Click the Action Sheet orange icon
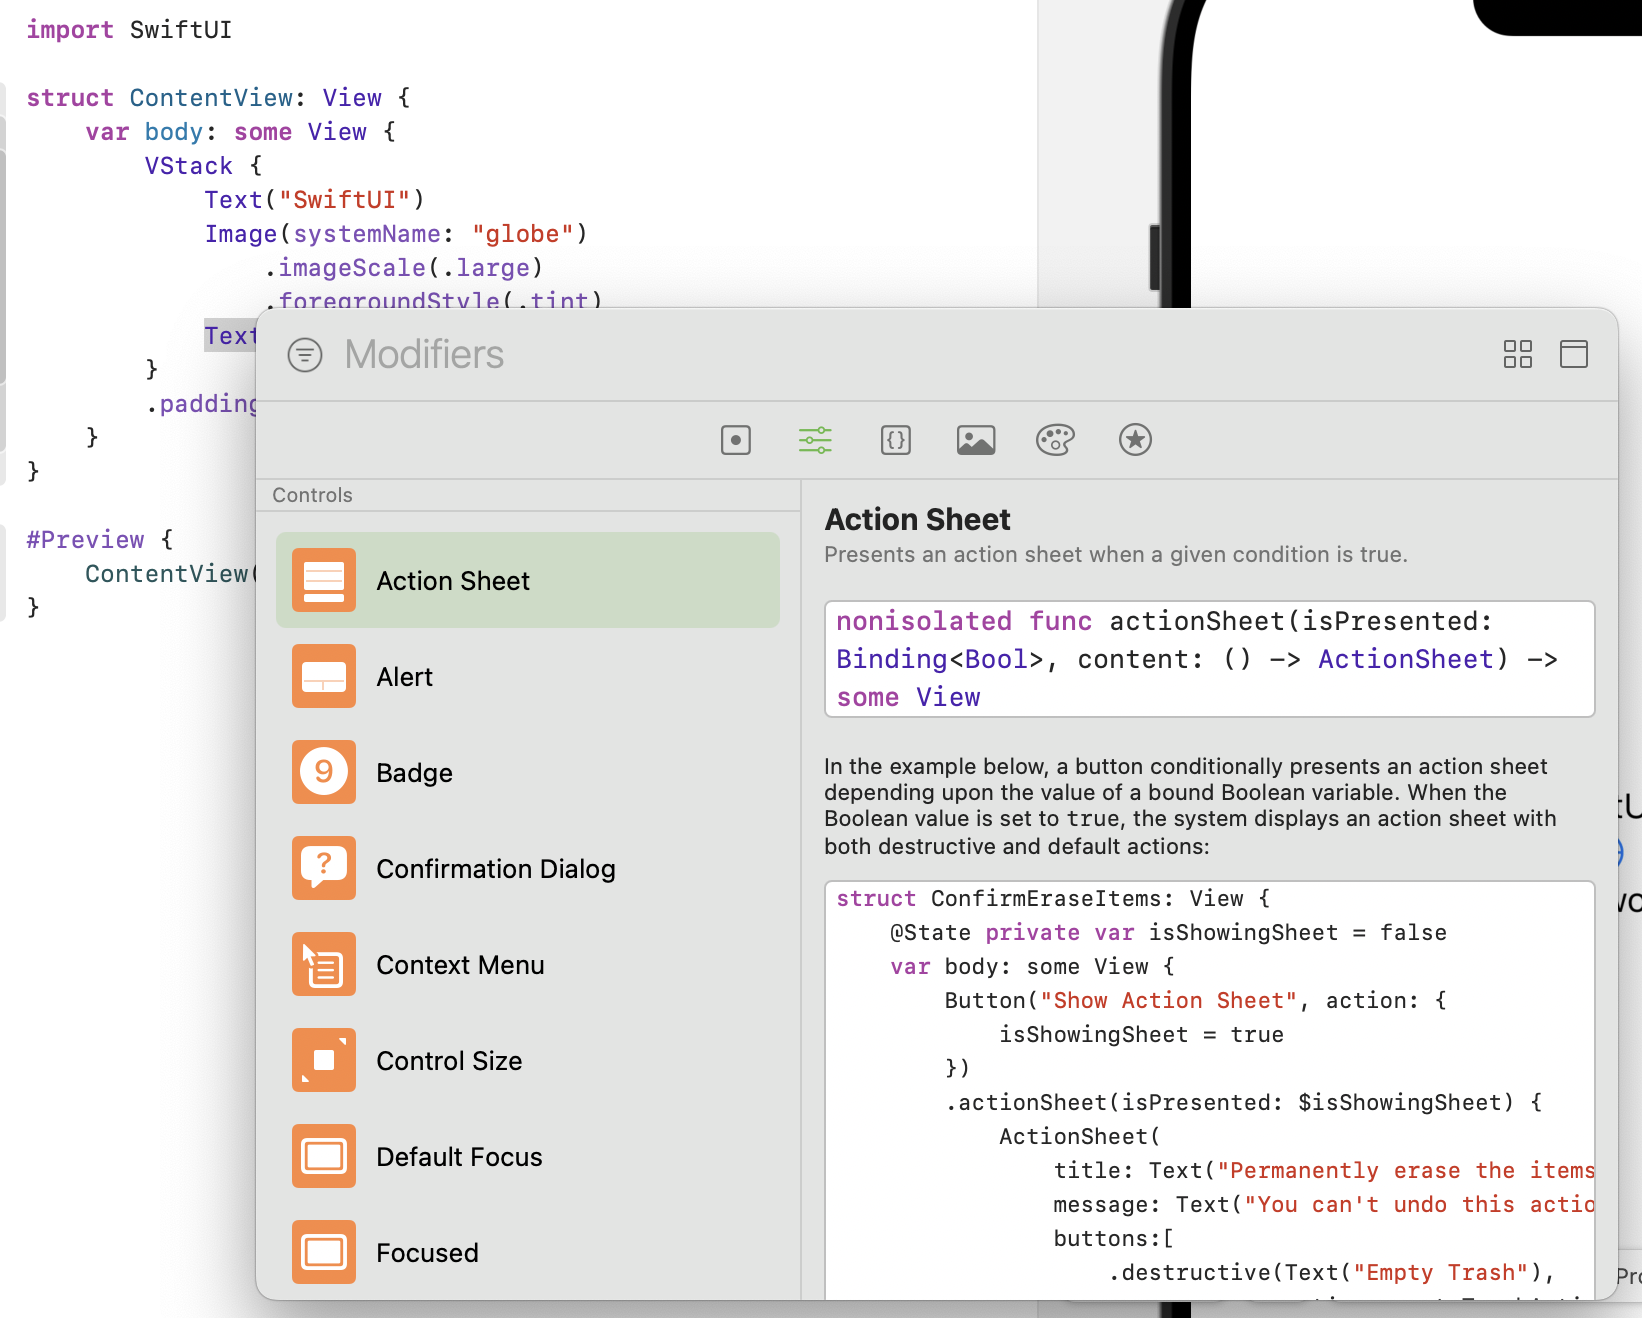Image resolution: width=1642 pixels, height=1318 pixels. [x=324, y=580]
